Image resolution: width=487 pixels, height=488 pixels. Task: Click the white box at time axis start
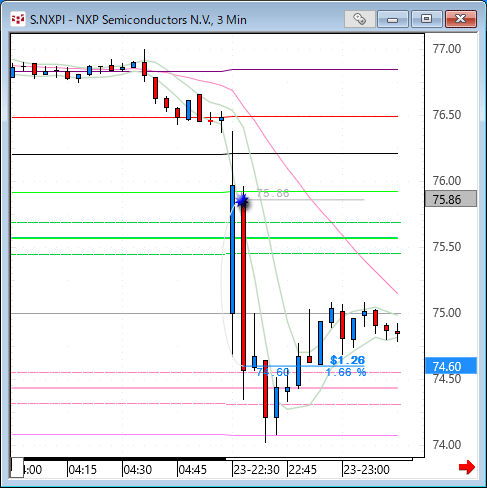pos(17,467)
